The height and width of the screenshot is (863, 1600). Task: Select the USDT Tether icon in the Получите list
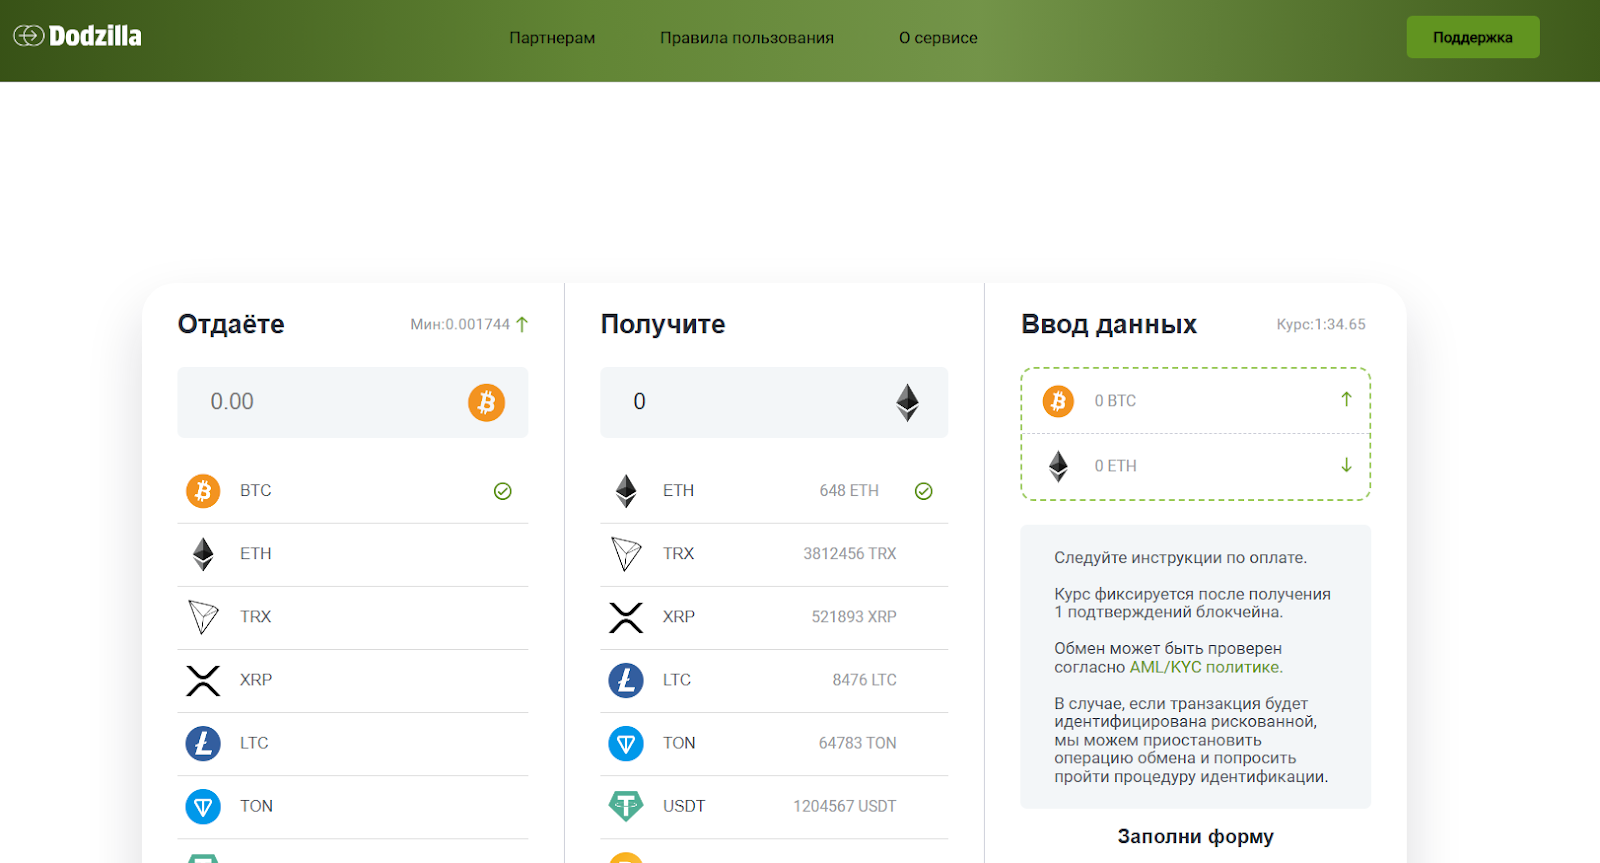[x=626, y=805]
